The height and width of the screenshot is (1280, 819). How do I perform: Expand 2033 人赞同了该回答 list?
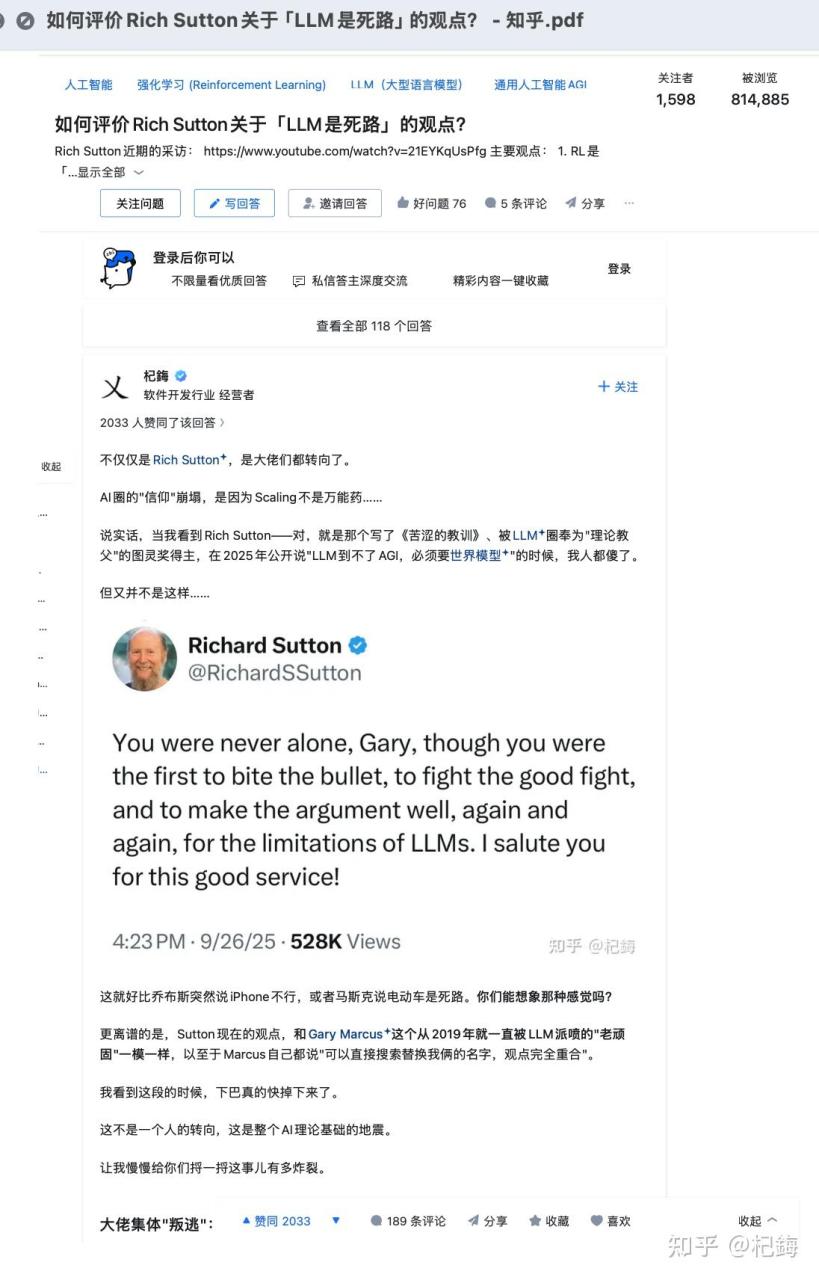162,423
